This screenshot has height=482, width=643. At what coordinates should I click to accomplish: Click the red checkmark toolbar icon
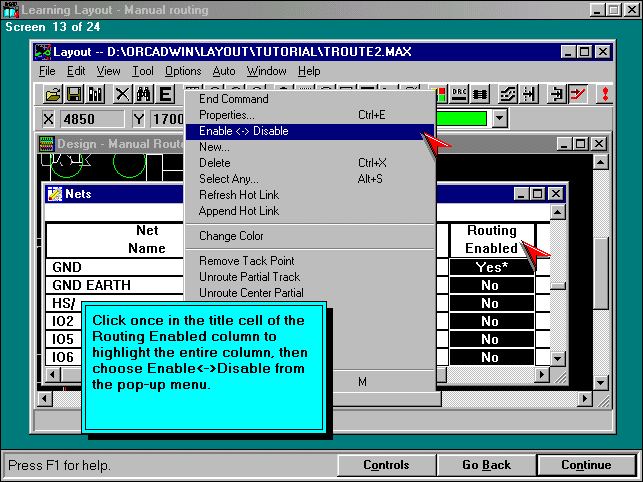[x=578, y=94]
